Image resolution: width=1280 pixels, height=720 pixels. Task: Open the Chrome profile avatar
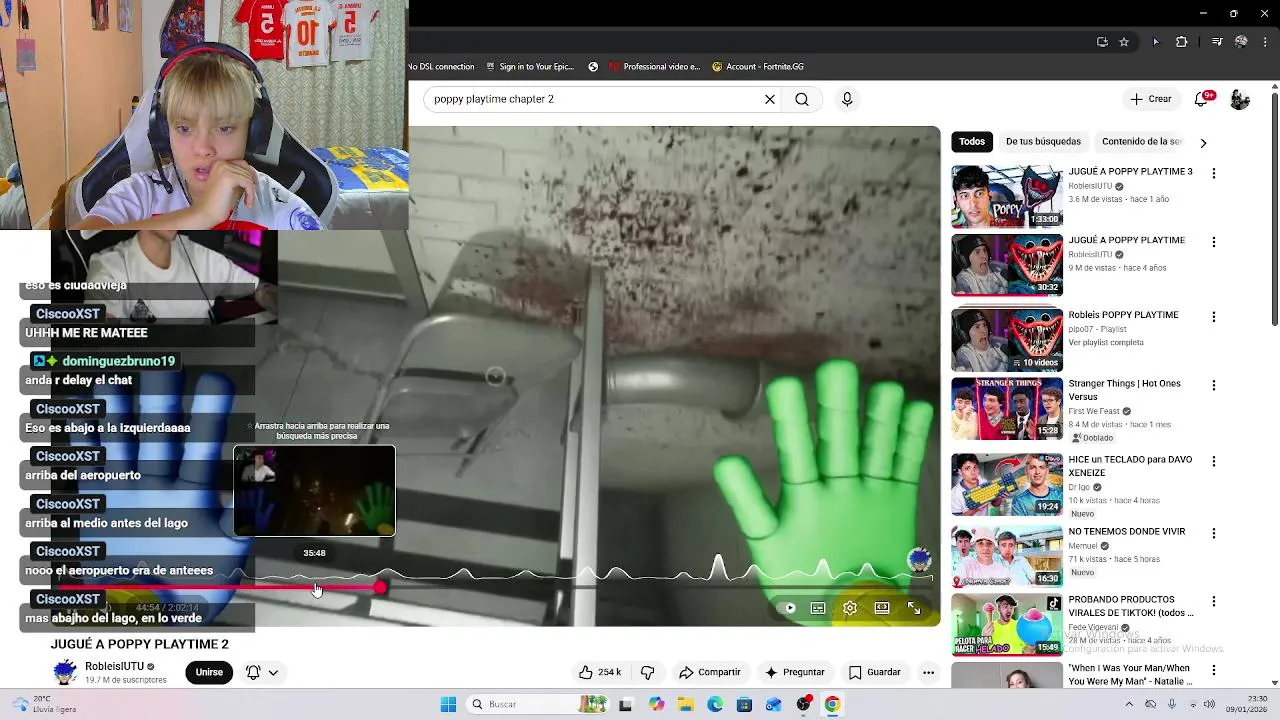(x=1241, y=42)
